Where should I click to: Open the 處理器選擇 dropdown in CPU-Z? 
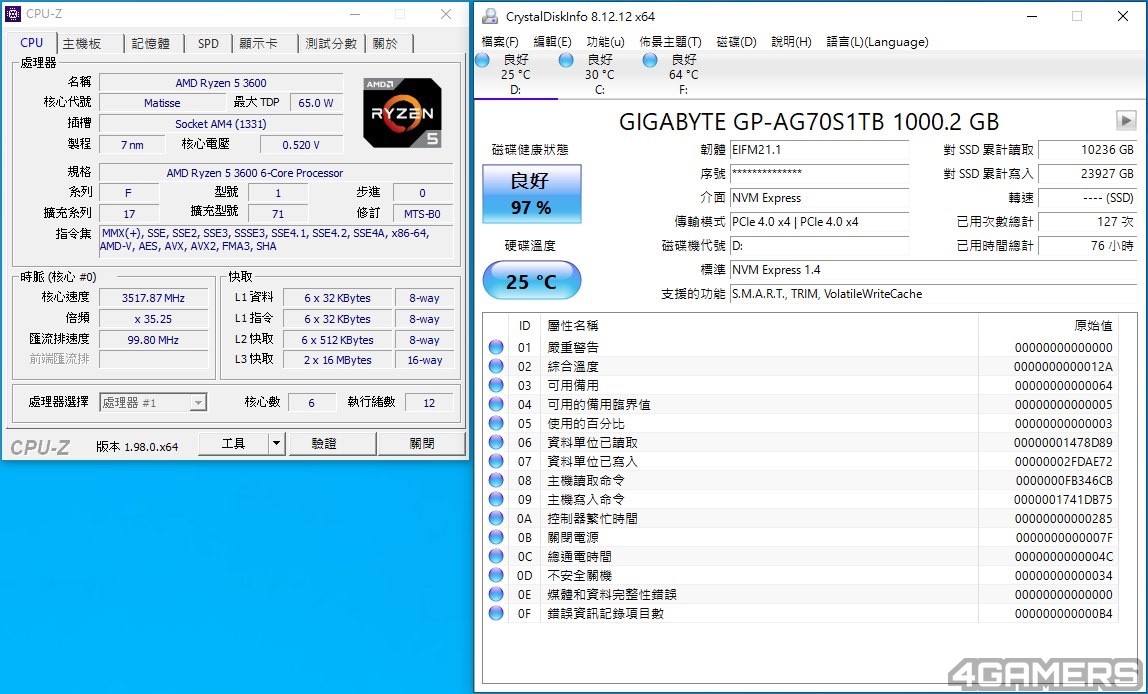153,402
